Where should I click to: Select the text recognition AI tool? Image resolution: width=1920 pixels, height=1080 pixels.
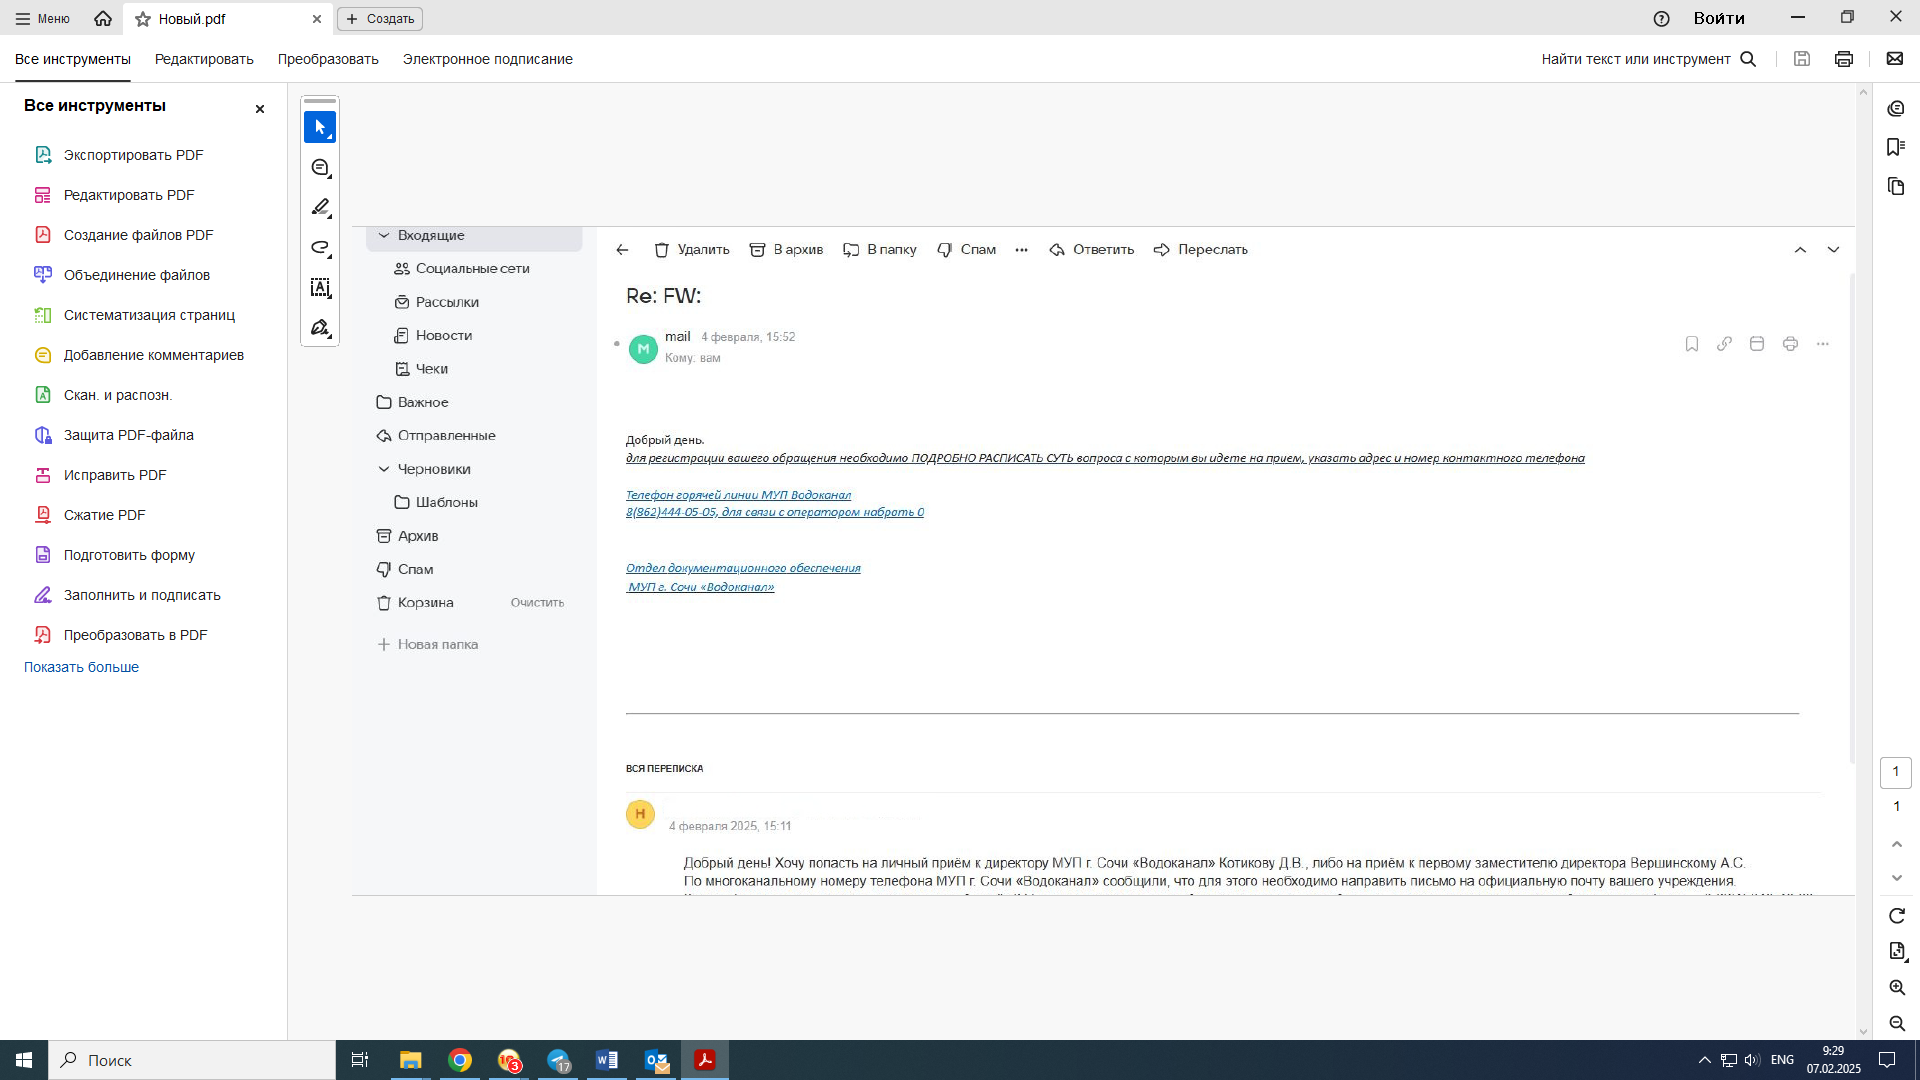[x=320, y=288]
